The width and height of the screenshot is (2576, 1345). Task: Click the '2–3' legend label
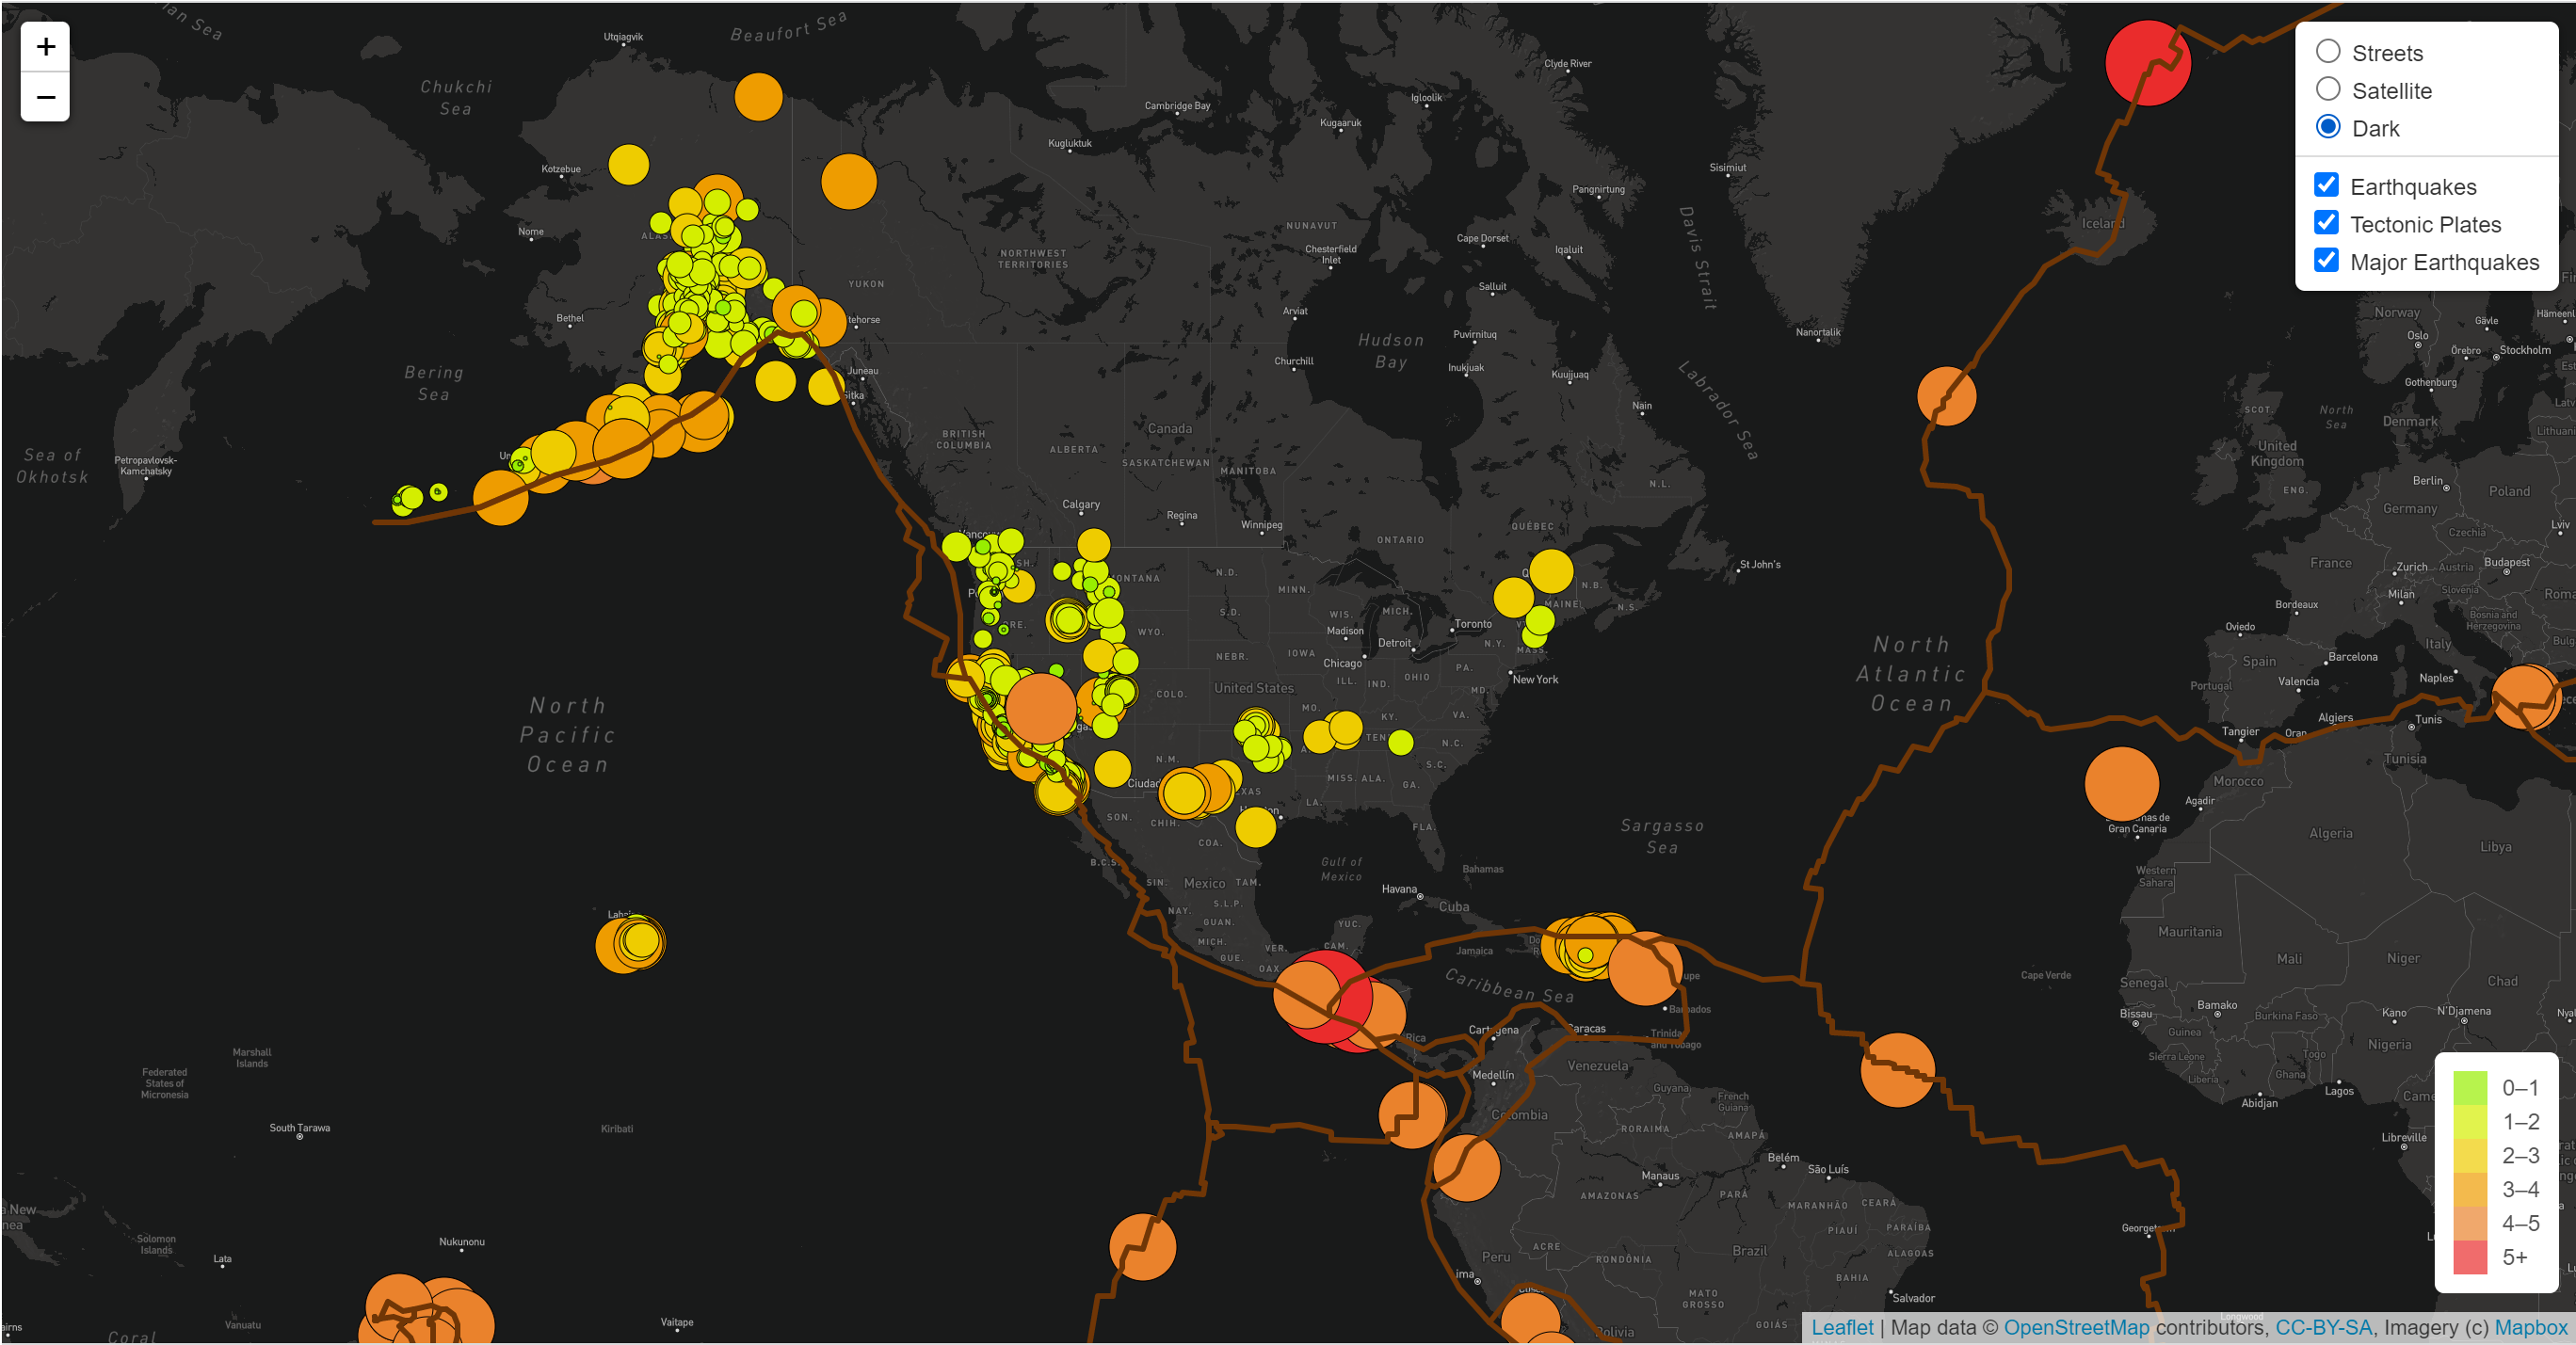(x=2520, y=1156)
